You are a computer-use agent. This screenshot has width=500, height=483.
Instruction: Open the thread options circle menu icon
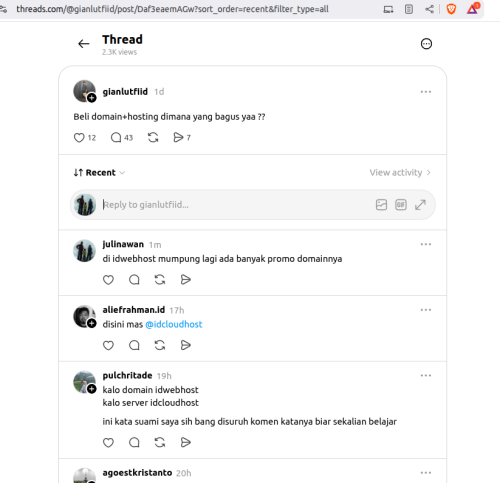[426, 44]
